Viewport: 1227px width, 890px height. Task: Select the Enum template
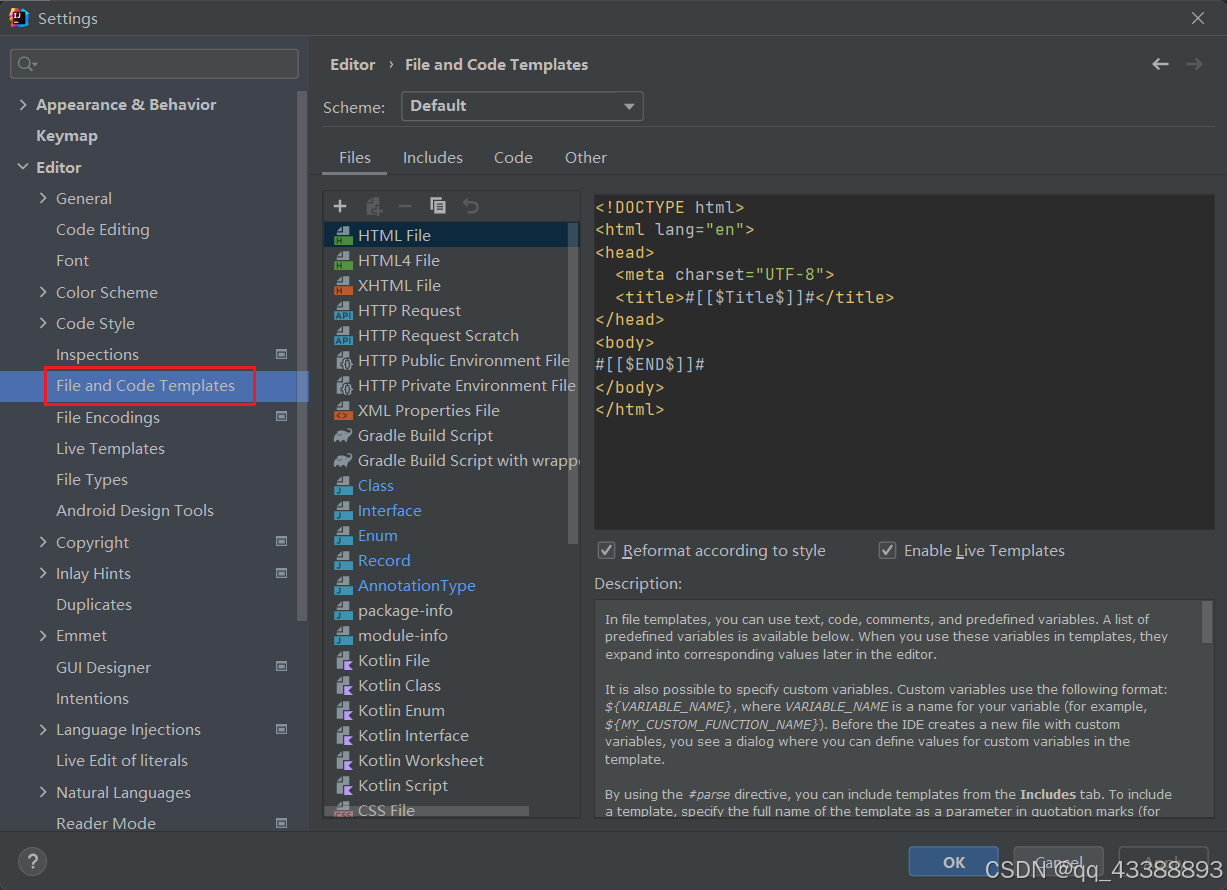(x=378, y=535)
